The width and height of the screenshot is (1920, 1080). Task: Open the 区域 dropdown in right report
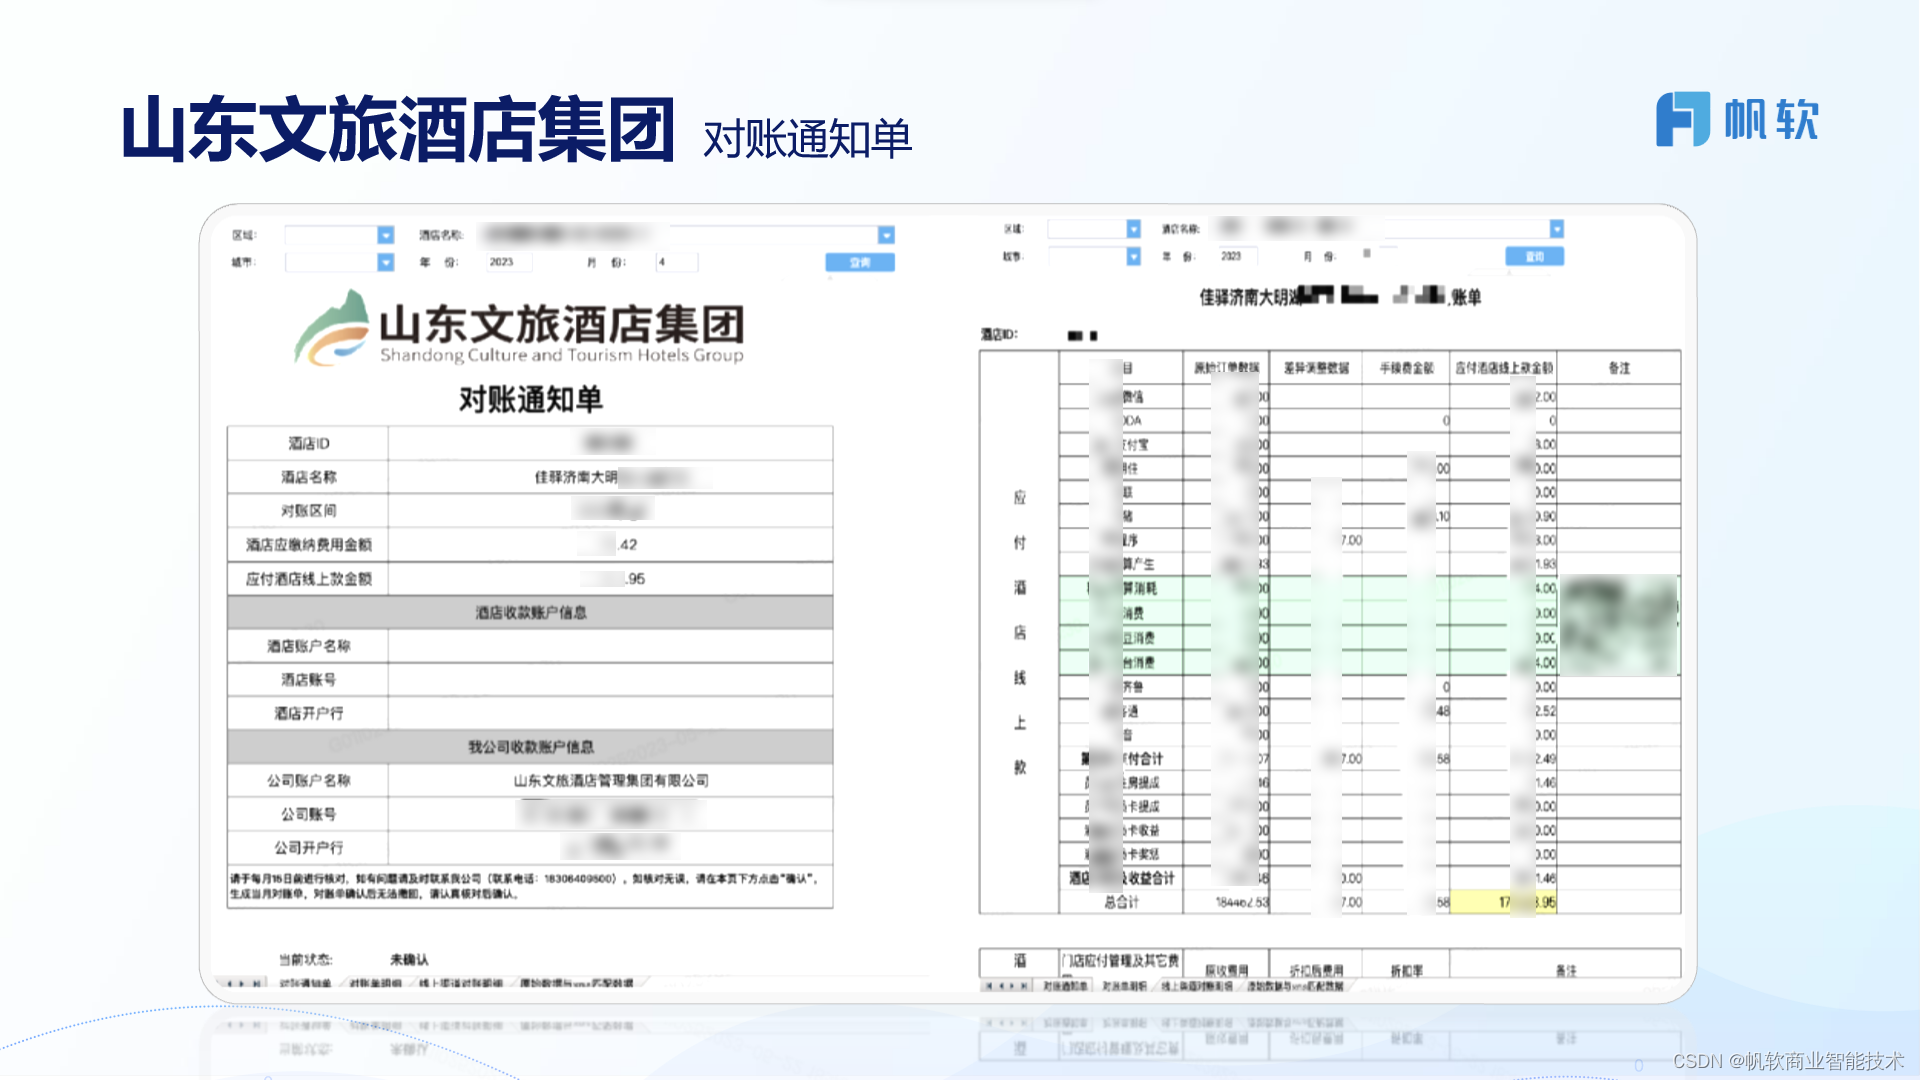tap(1133, 229)
